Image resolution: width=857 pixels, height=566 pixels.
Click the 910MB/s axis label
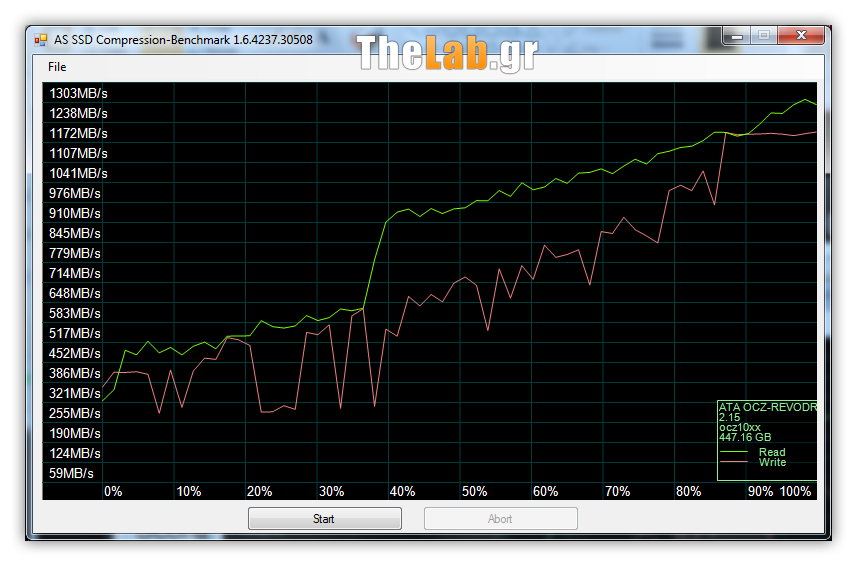click(x=75, y=214)
